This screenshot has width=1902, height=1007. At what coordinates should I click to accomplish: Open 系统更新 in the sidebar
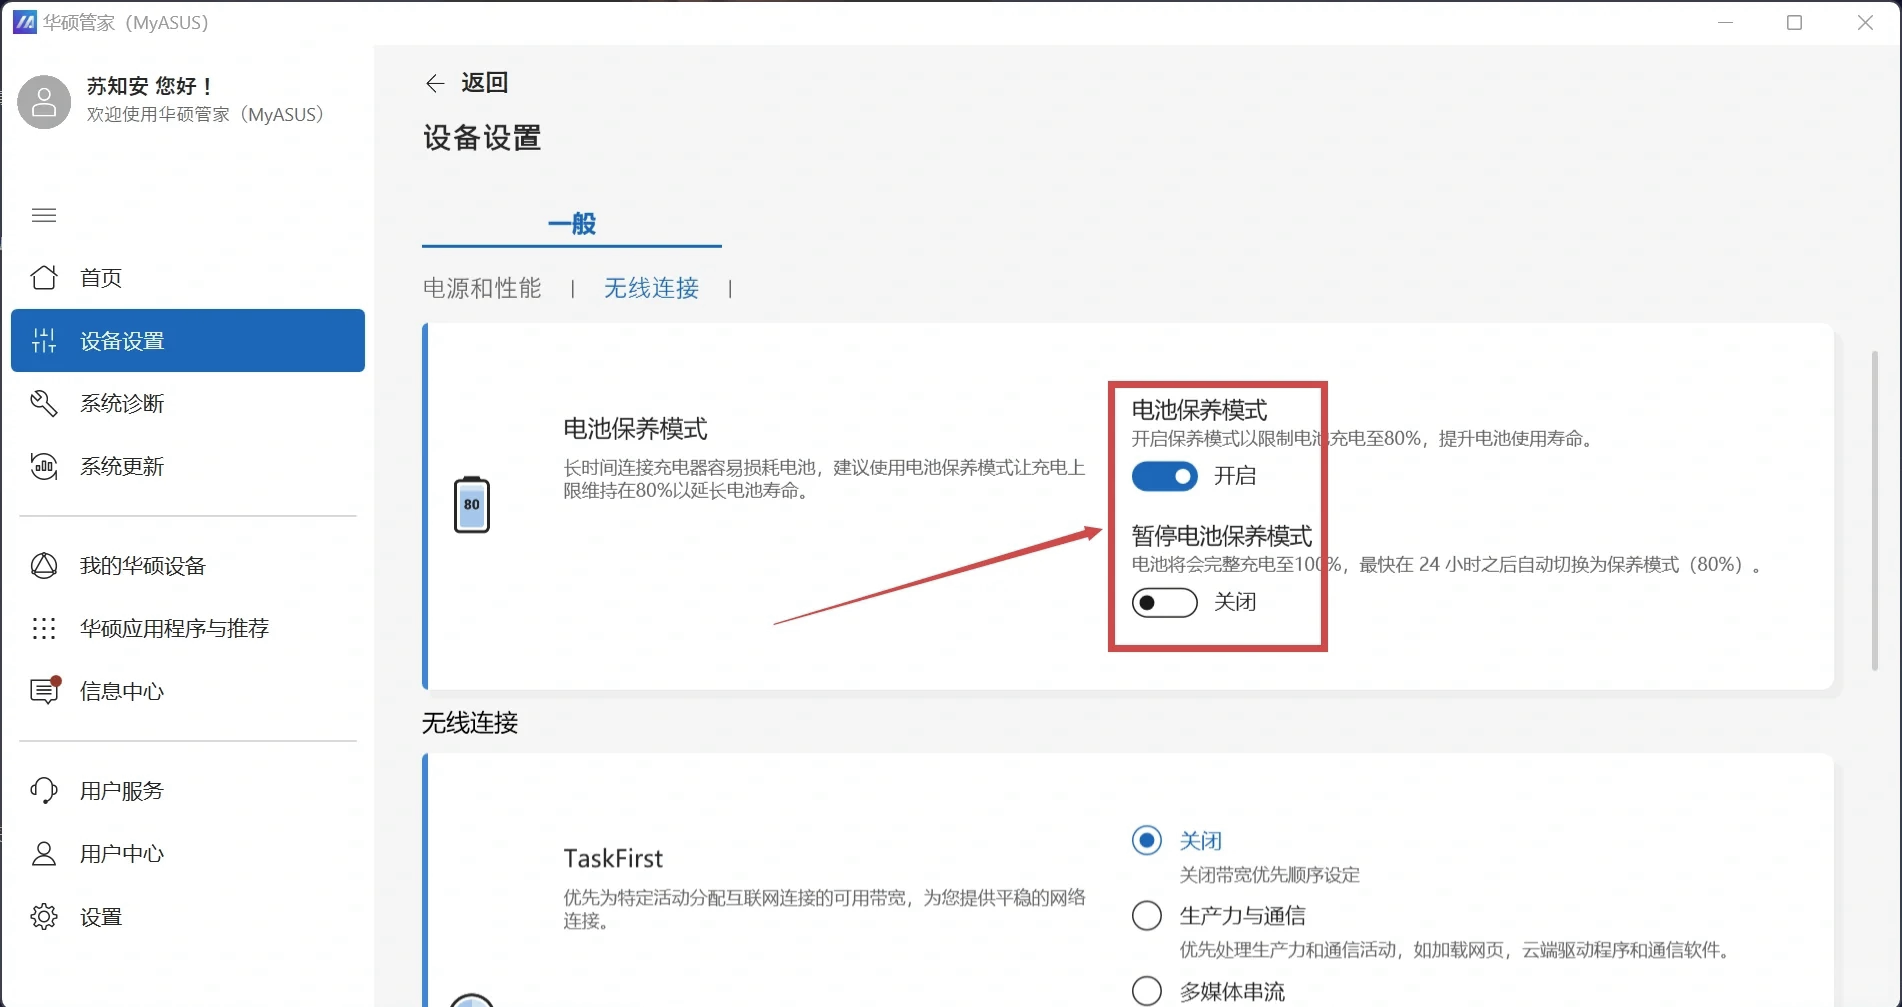click(188, 466)
